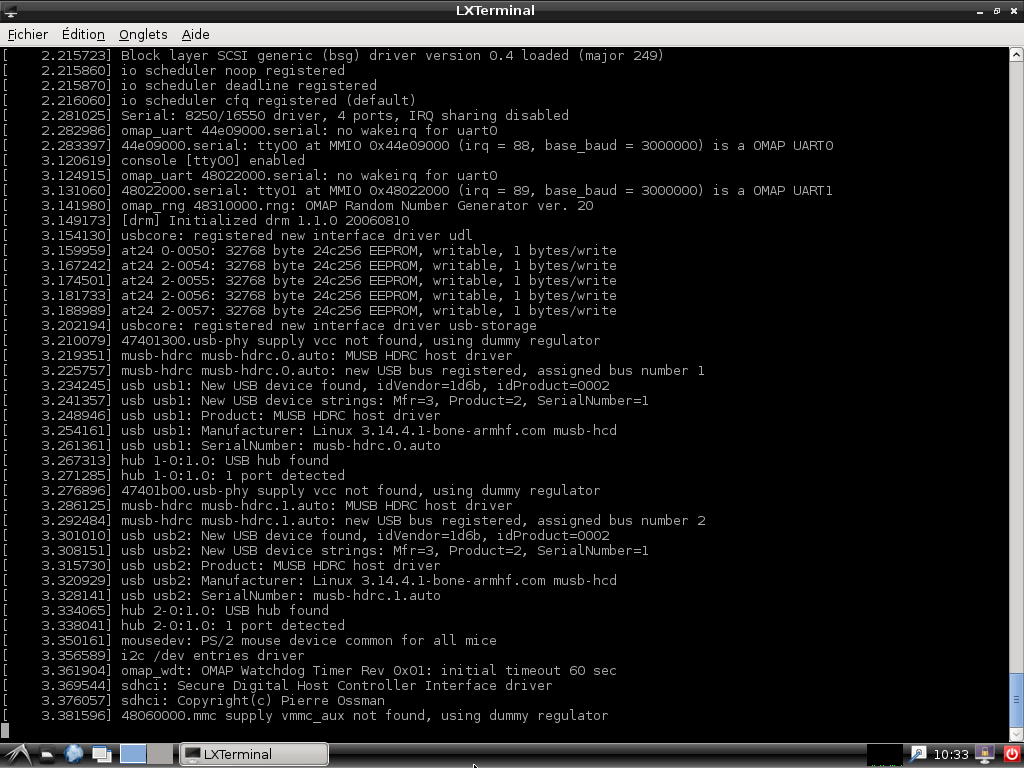Open the Aide menu
Viewport: 1024px width, 768px height.
pyautogui.click(x=196, y=34)
